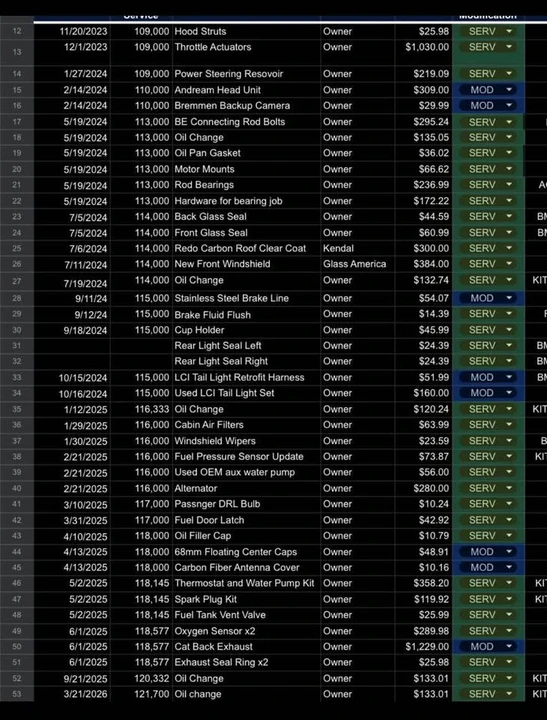Select the Glass America cell

(357, 264)
